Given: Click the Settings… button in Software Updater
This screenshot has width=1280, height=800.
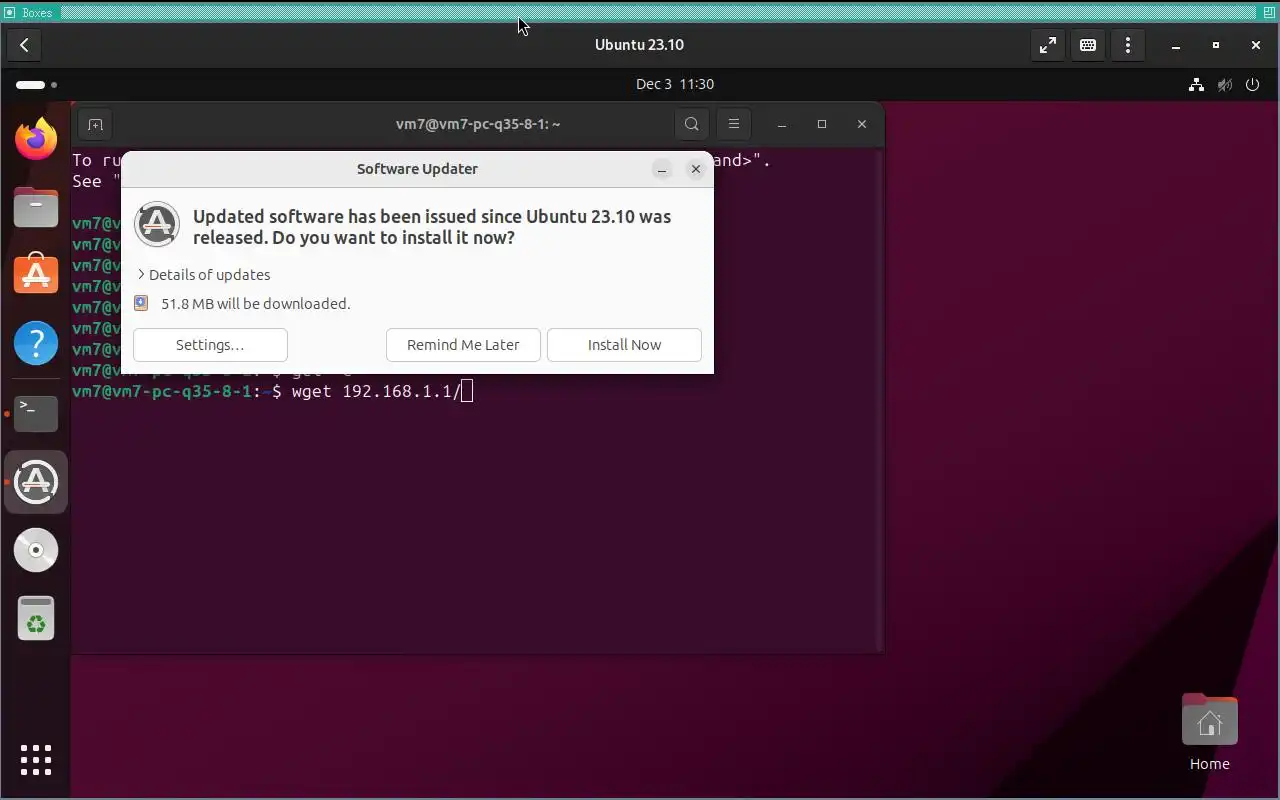Looking at the screenshot, I should coord(210,345).
